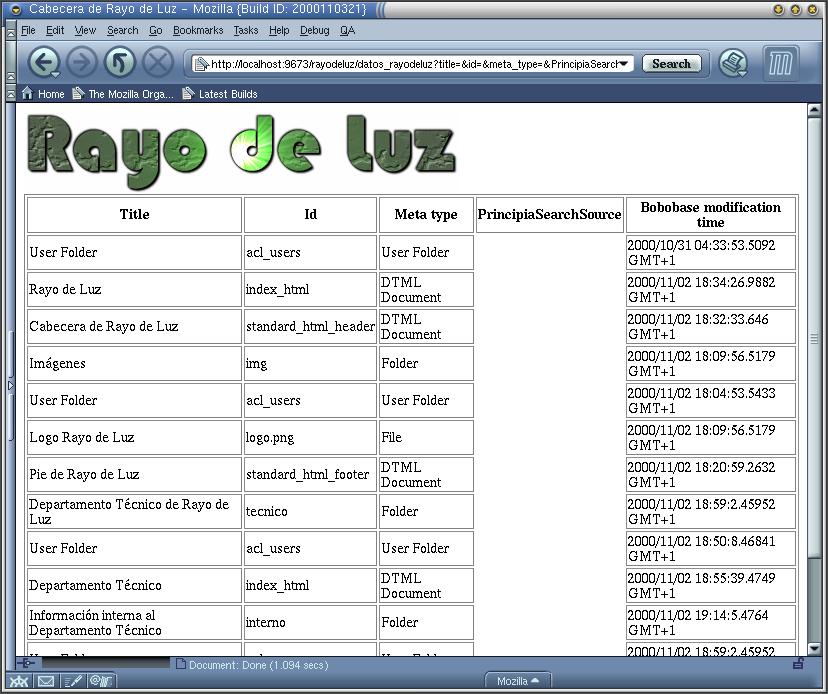This screenshot has height=694, width=828.
Task: Open the Tasks menu
Action: (246, 31)
